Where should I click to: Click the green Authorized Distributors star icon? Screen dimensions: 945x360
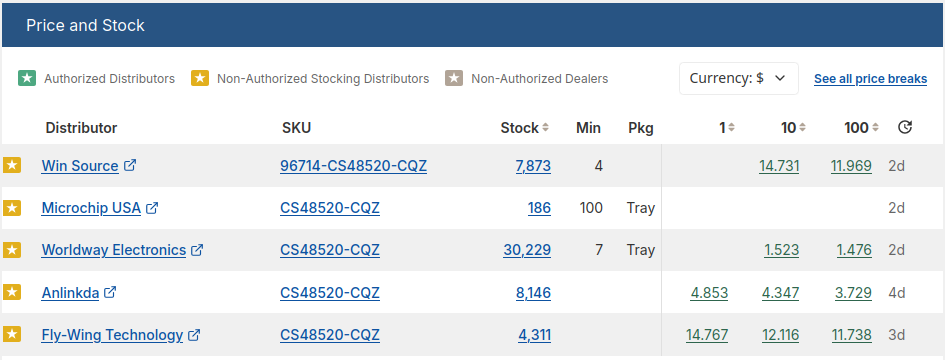coord(27,78)
